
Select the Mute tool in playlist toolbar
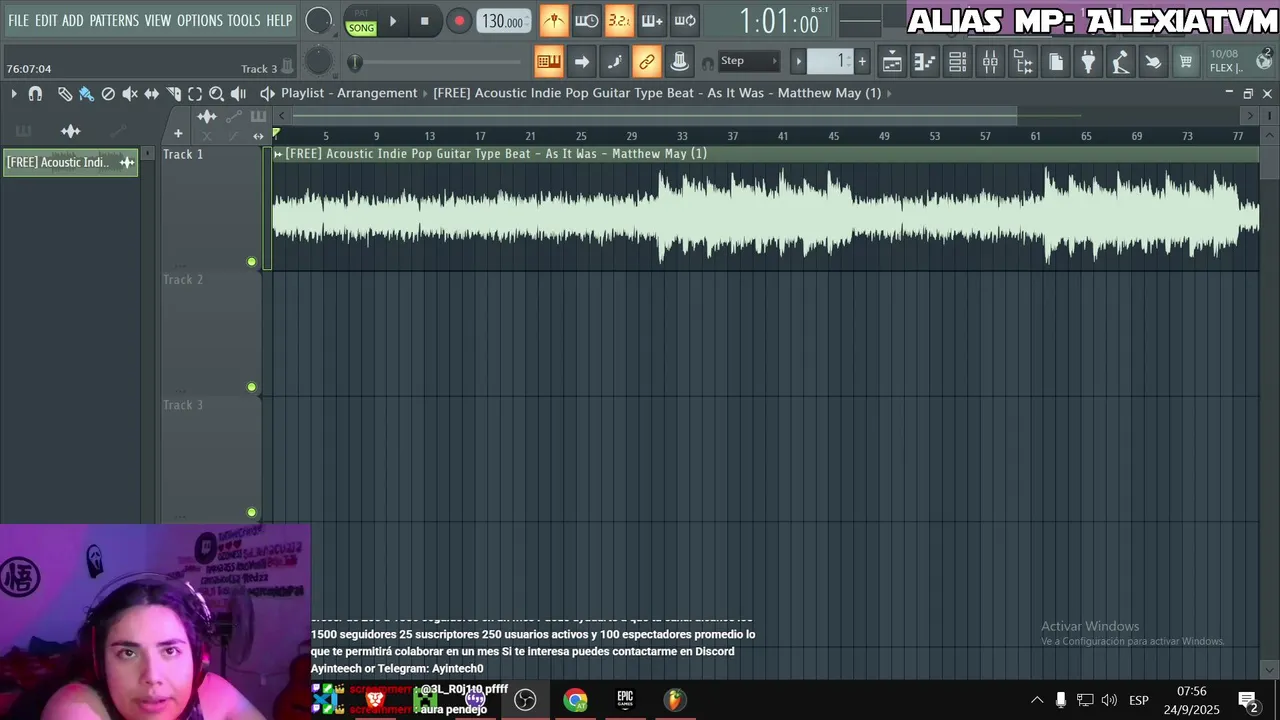130,93
